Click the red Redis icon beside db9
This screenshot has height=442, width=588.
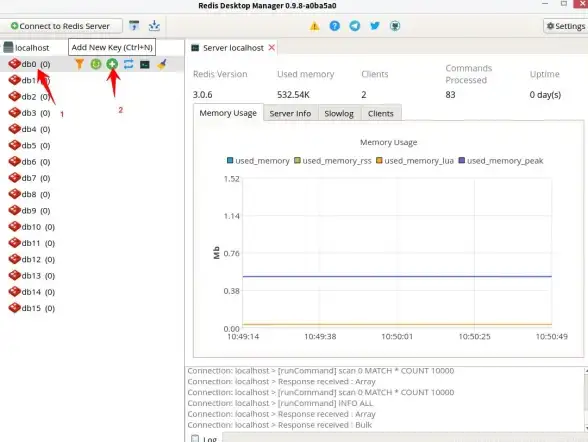[x=15, y=210]
